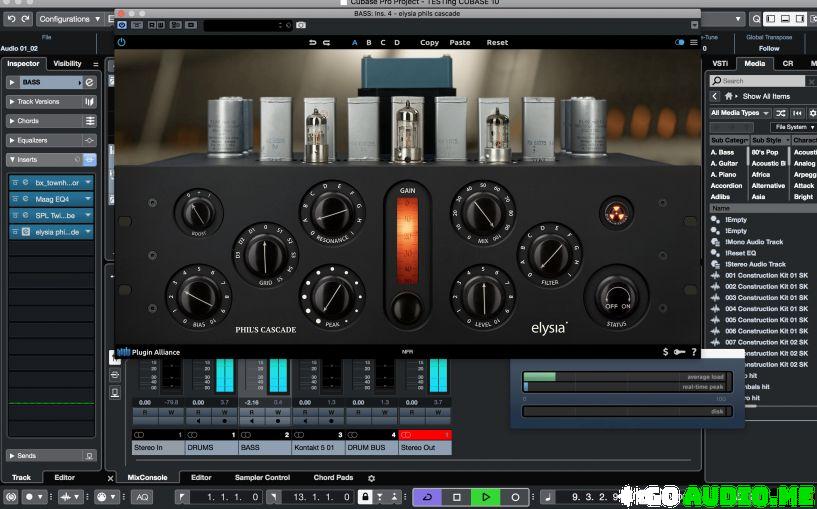
Task: Select preset slot B
Action: 369,43
